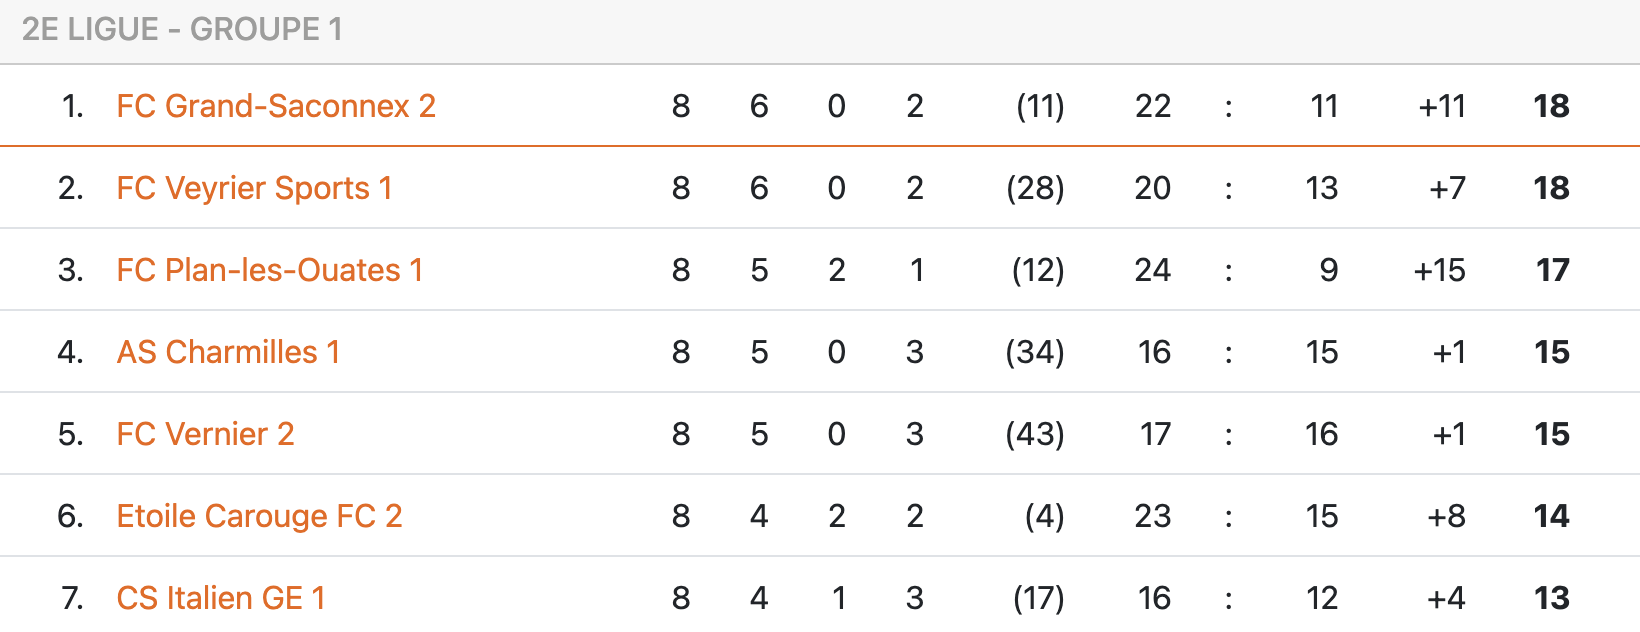
Task: Click FC Plan-les-Ouates 1's 17 points value
Action: coord(1552,270)
